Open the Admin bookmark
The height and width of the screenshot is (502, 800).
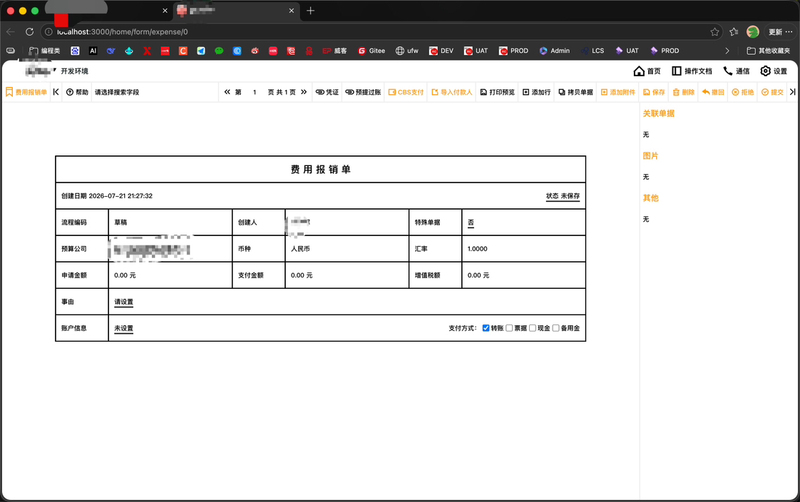555,51
